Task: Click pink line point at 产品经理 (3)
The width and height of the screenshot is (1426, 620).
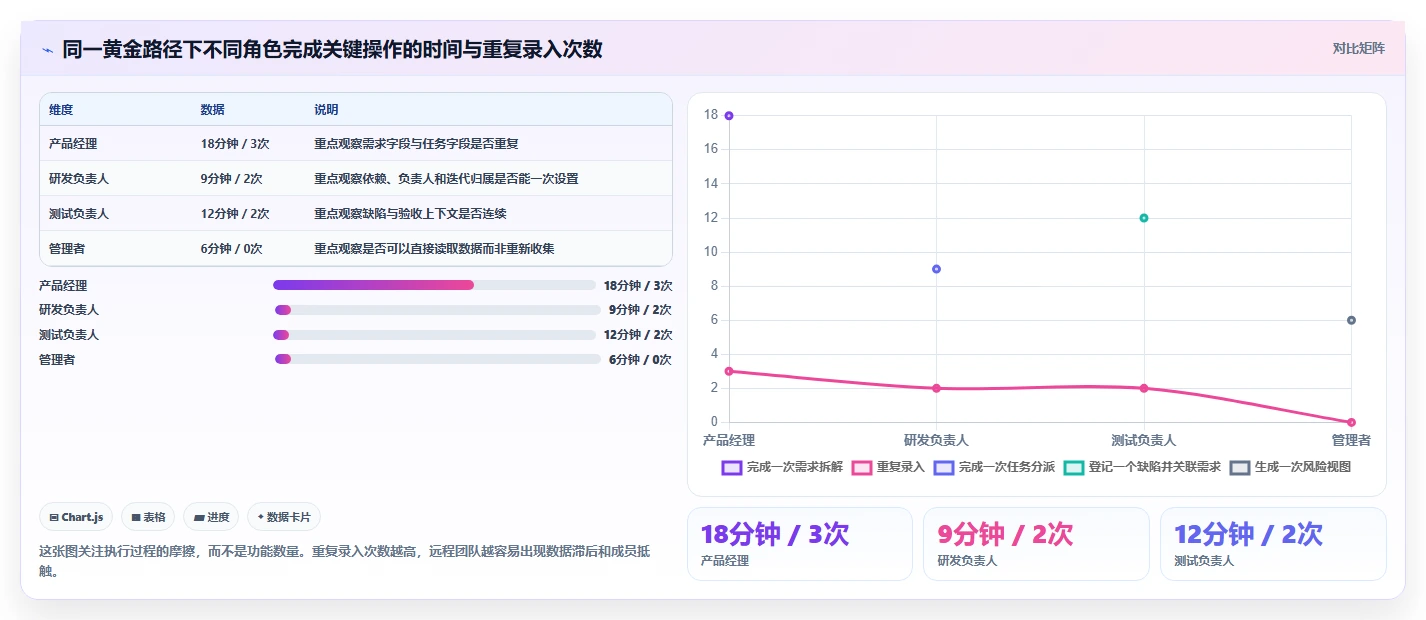Action: [x=729, y=371]
